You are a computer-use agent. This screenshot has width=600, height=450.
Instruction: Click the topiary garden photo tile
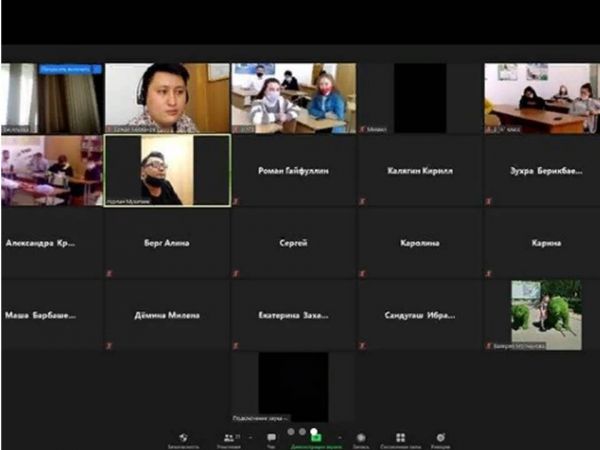(x=546, y=314)
